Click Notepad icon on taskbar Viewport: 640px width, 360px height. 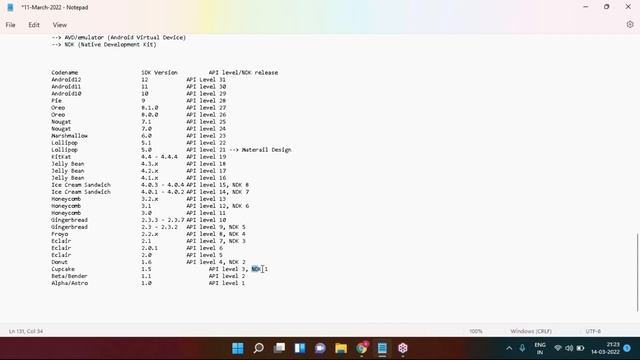pos(382,348)
